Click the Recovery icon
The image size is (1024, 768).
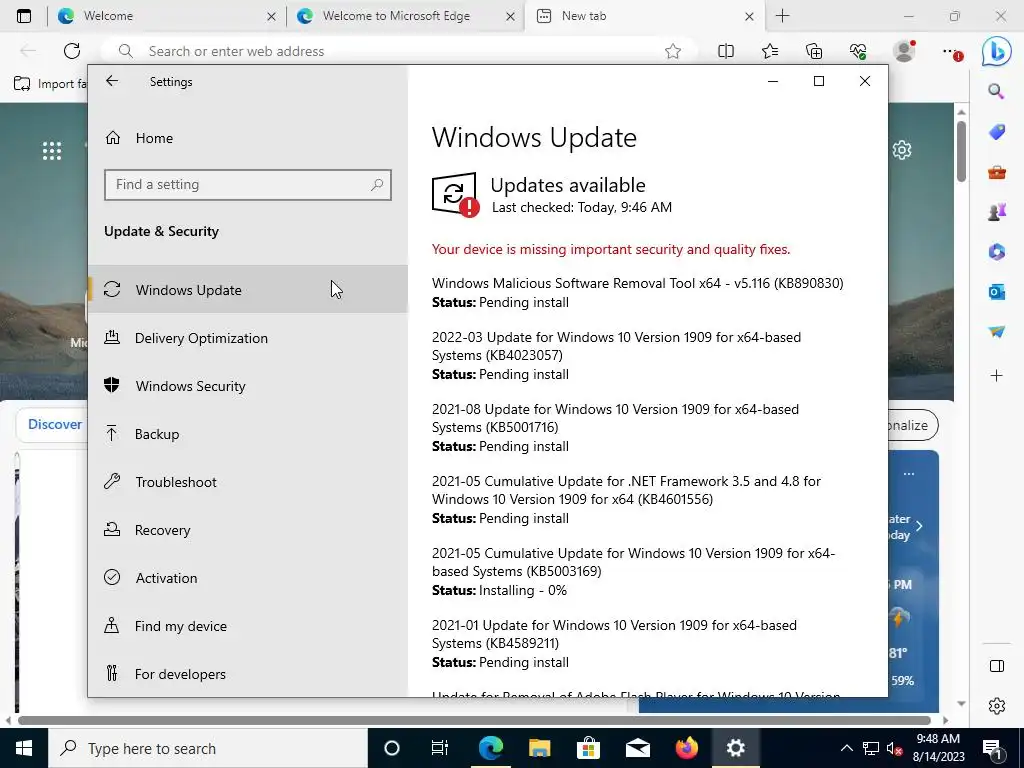click(112, 529)
